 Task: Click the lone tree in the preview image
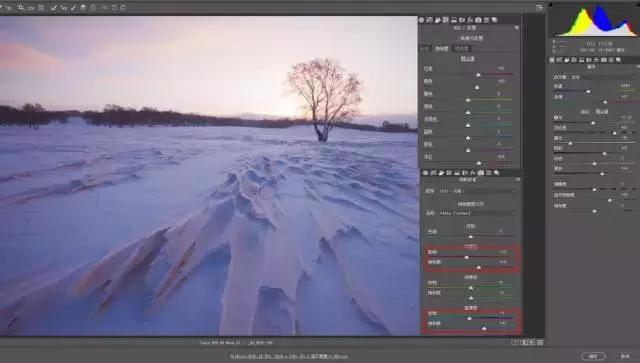click(x=325, y=99)
